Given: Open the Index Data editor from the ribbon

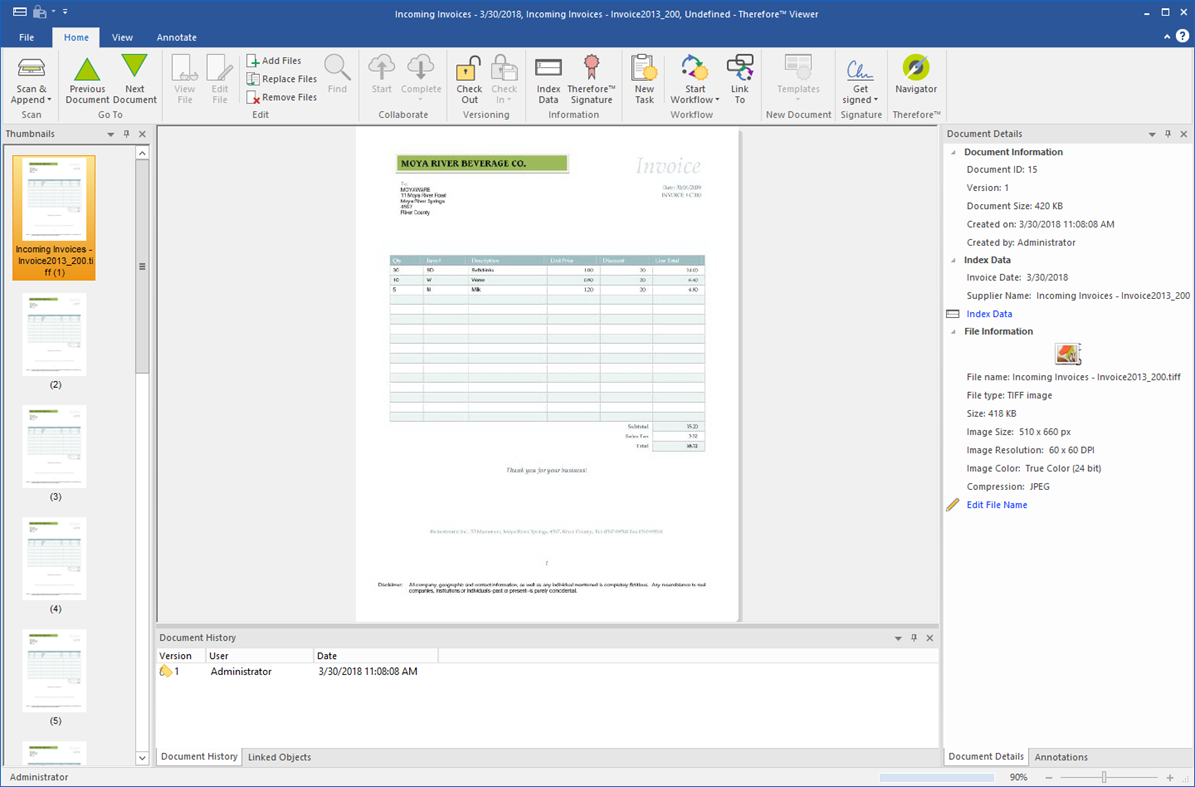Looking at the screenshot, I should point(548,80).
